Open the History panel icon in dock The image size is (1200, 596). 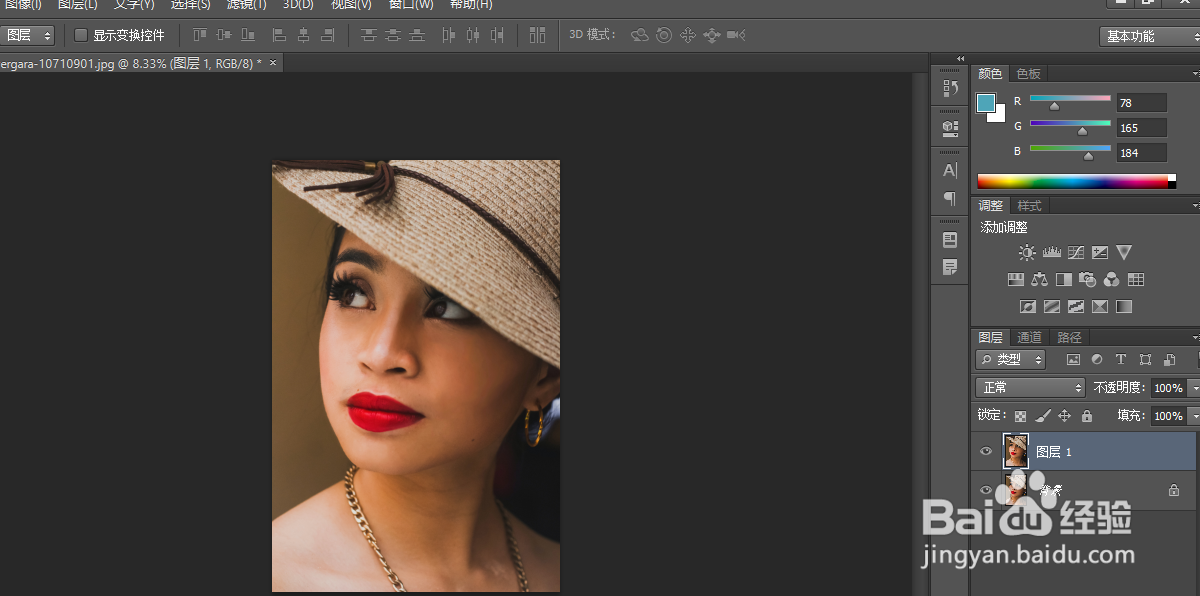click(x=950, y=88)
